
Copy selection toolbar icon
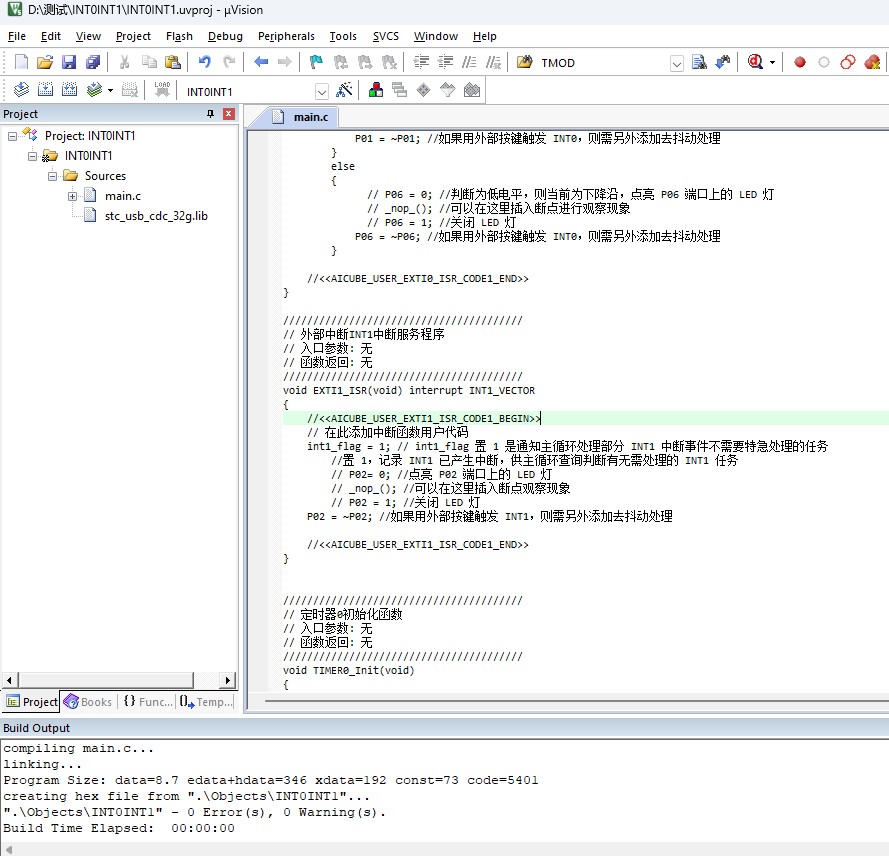point(149,62)
